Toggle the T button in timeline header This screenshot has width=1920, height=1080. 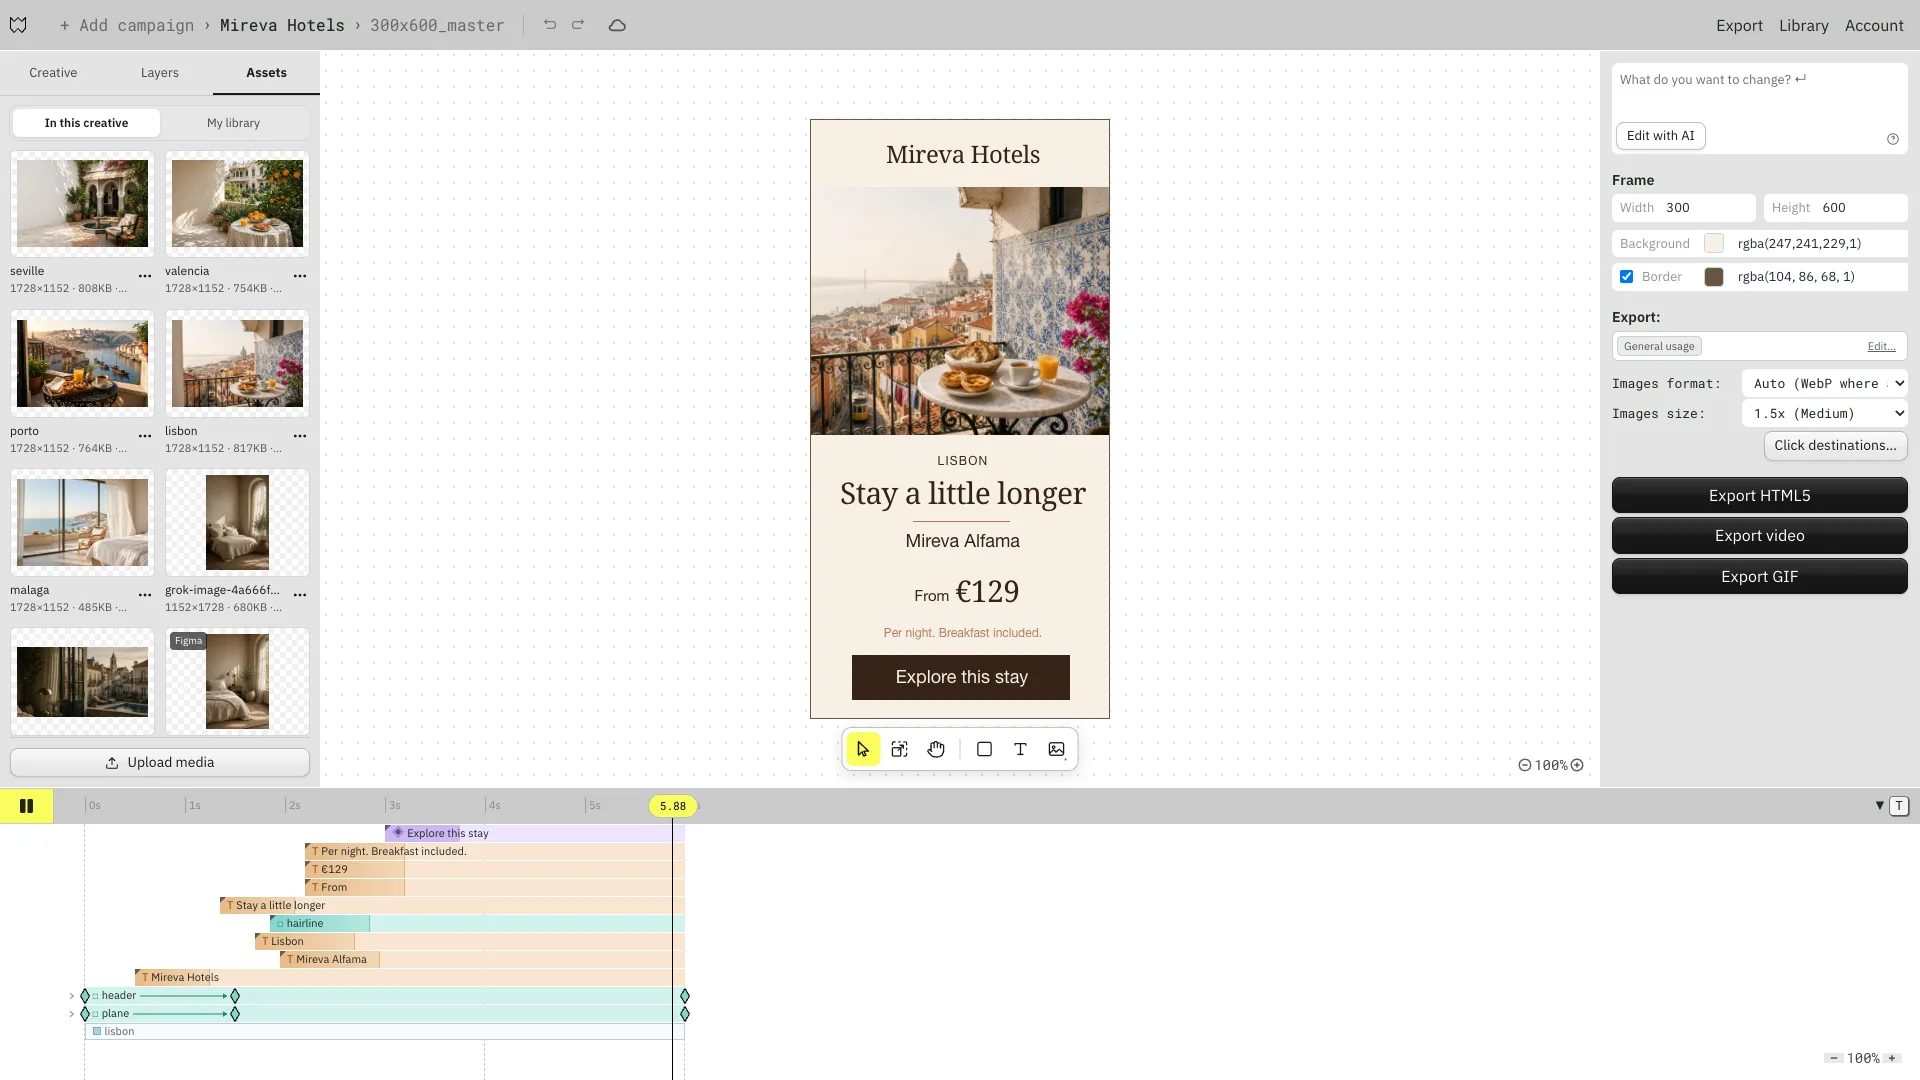[x=1899, y=806]
